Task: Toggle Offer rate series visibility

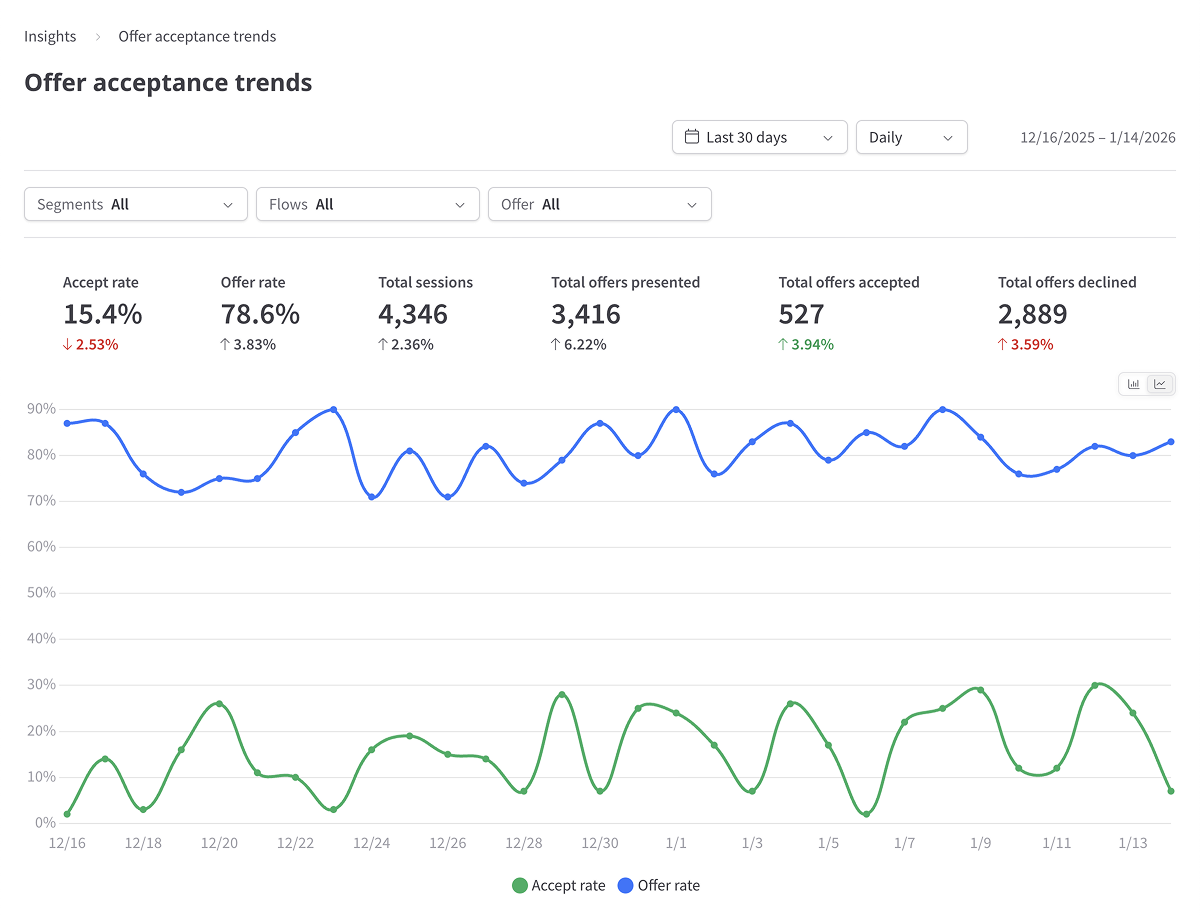Action: tap(659, 885)
